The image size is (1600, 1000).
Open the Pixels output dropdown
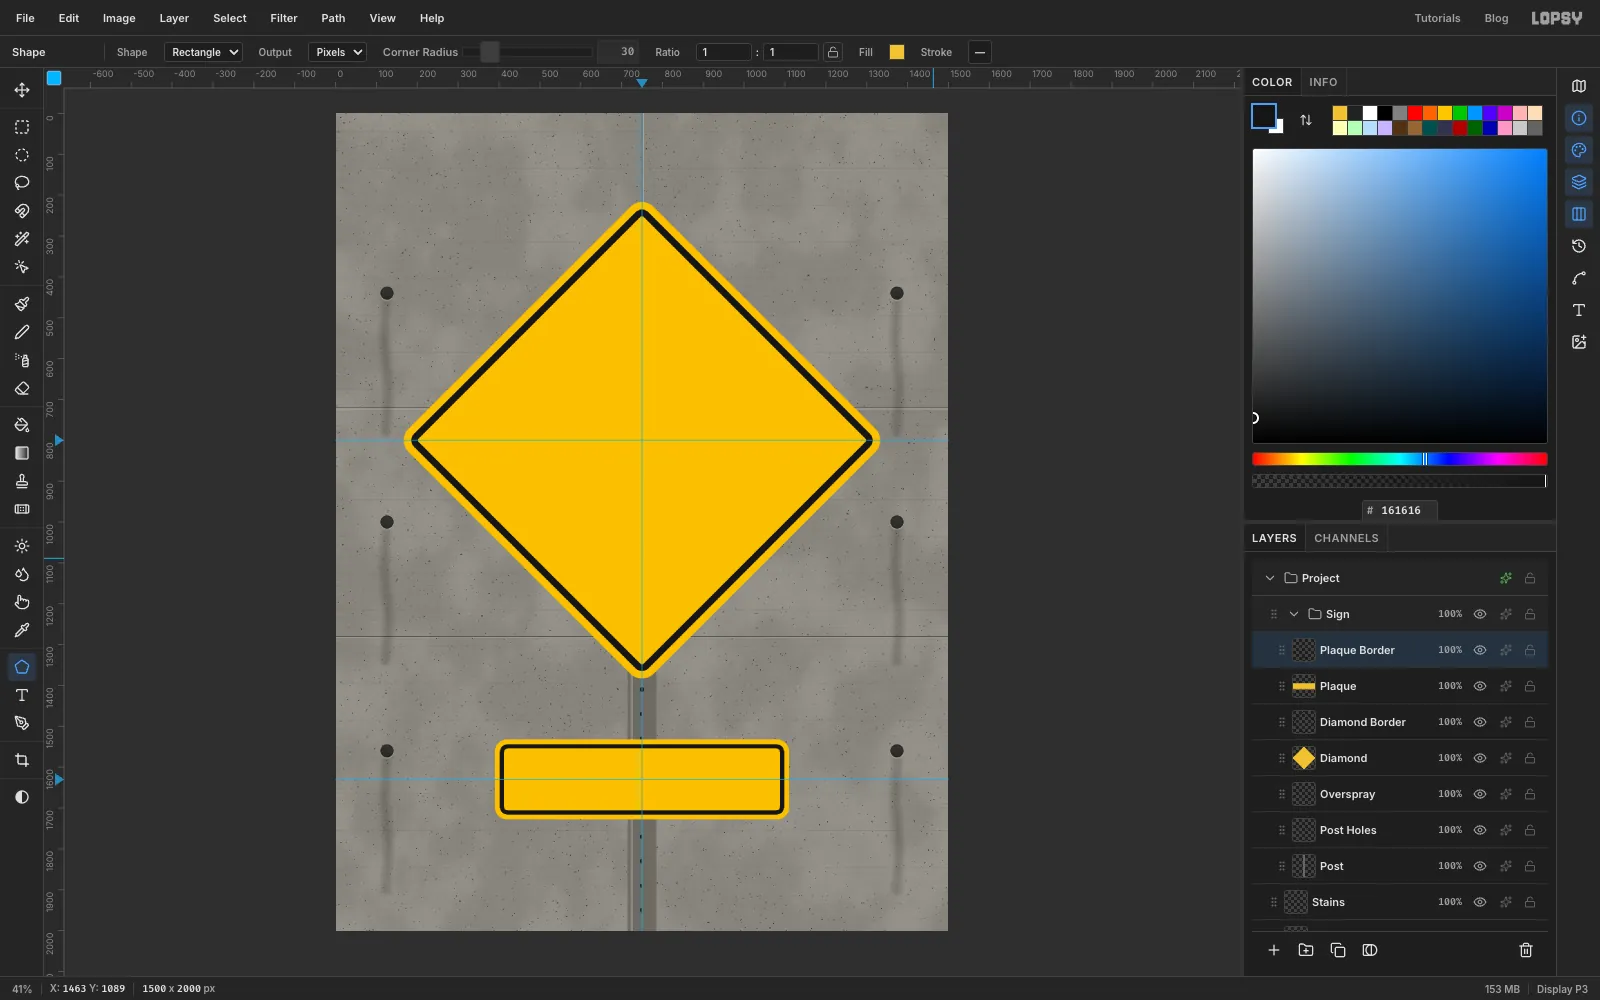point(338,52)
